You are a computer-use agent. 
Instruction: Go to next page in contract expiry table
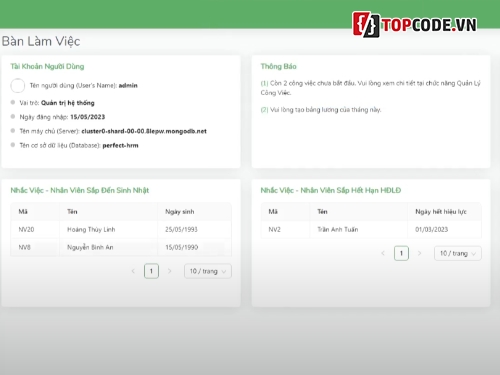(419, 253)
